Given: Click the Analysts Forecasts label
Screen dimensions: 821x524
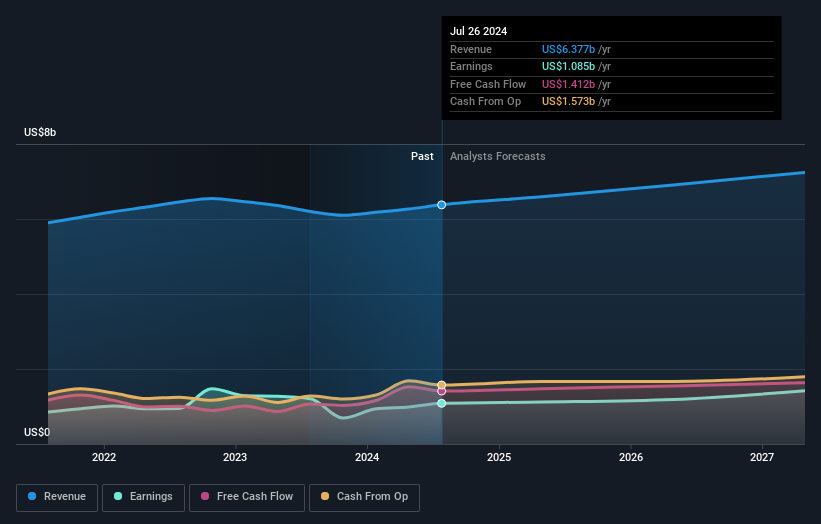Looking at the screenshot, I should pos(497,156).
